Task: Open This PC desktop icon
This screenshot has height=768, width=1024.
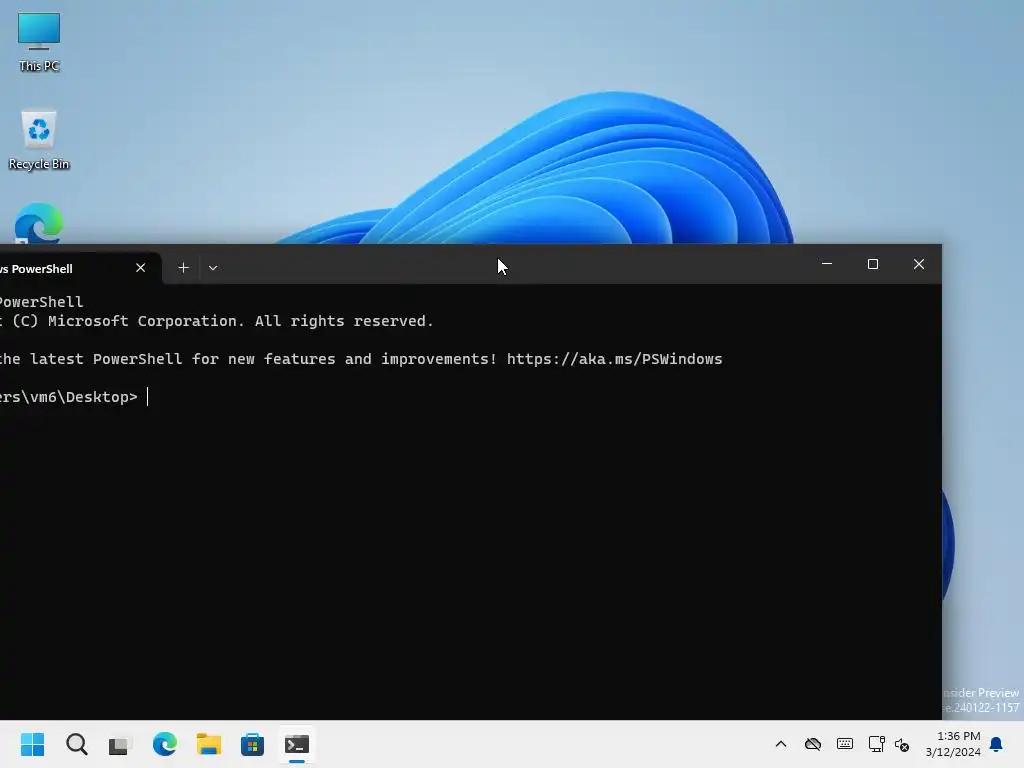Action: (x=39, y=42)
